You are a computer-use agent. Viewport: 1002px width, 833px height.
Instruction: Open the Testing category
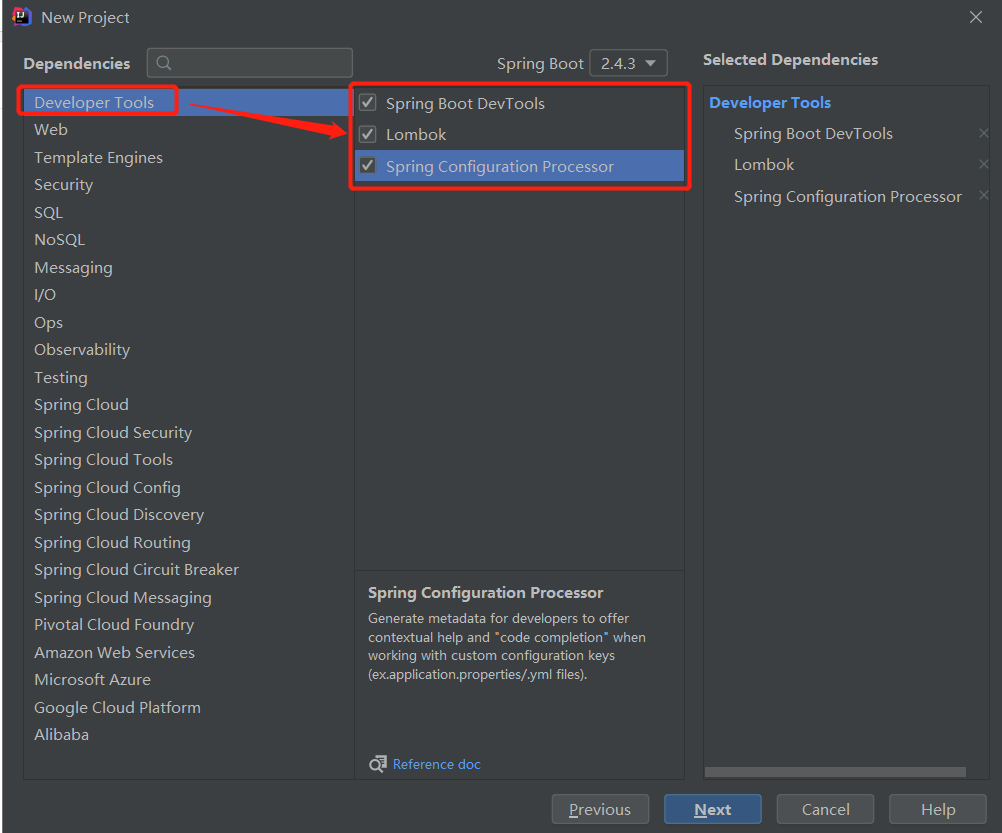[x=60, y=377]
